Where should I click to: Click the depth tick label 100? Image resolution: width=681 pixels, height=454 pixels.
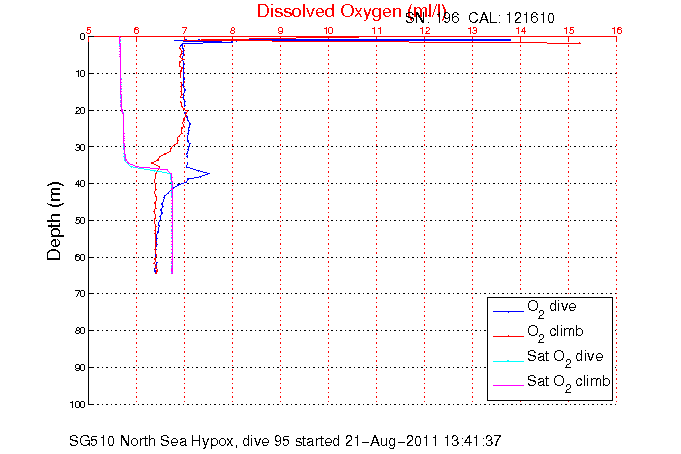[x=78, y=404]
